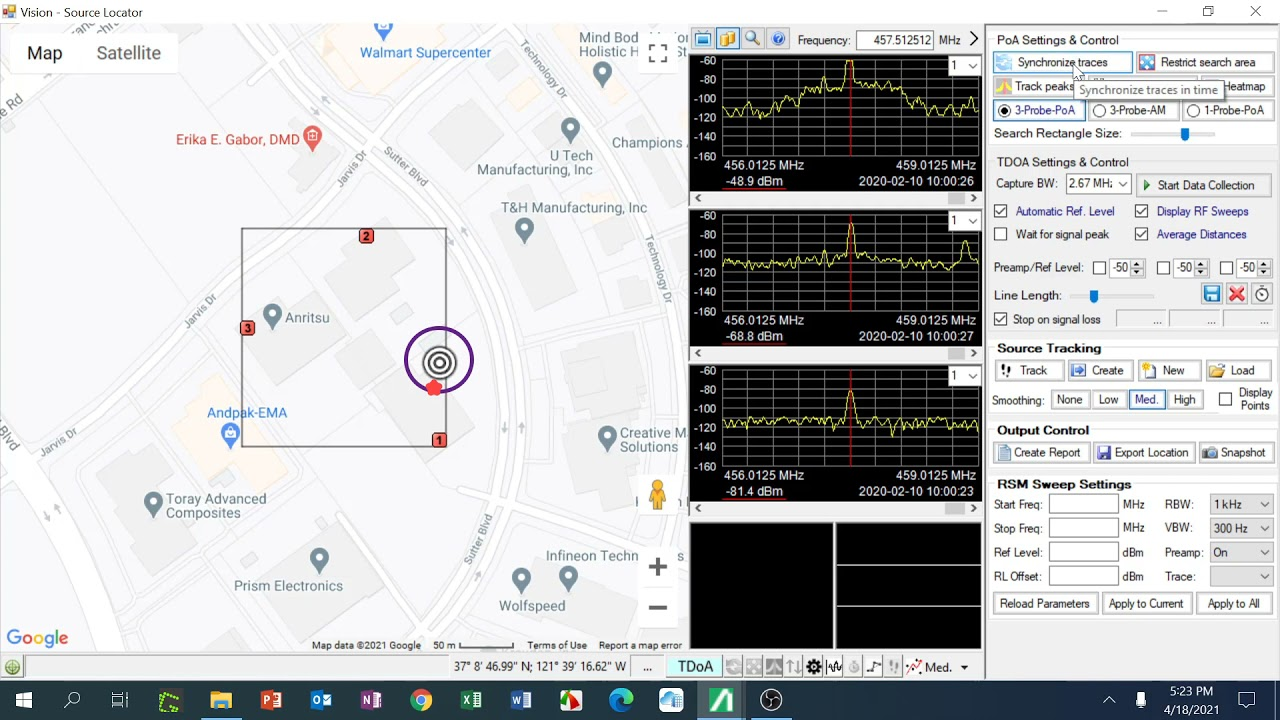The image size is (1280, 720).
Task: Switch map to Satellite view
Action: point(128,53)
